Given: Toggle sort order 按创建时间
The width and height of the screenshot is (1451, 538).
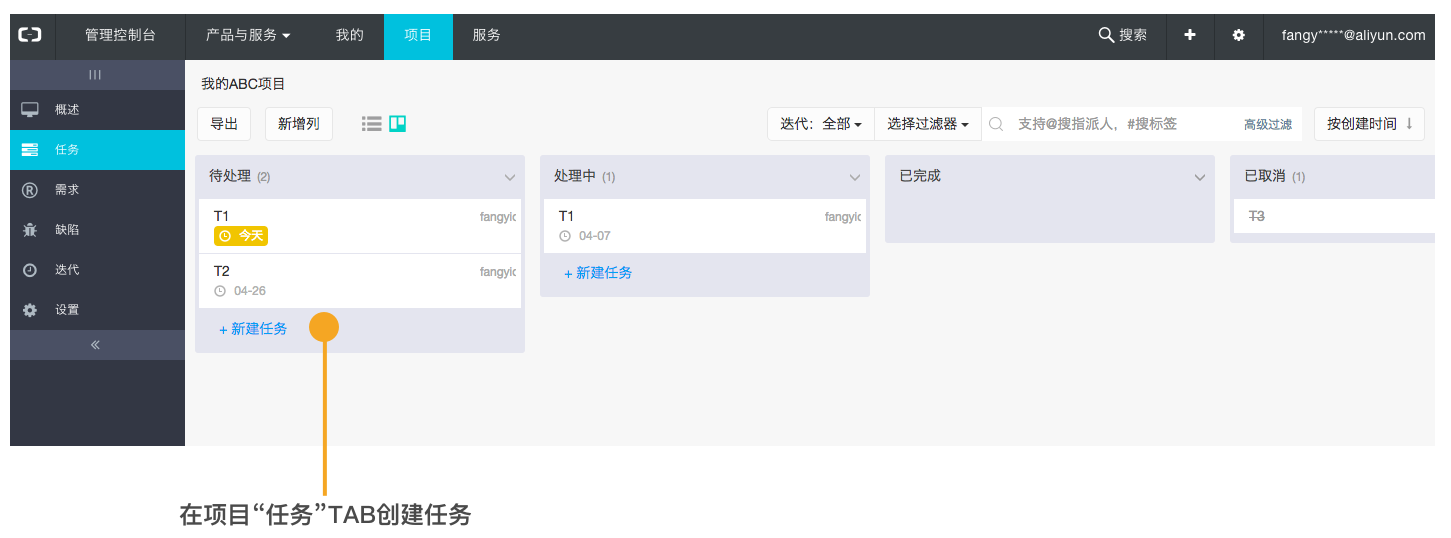Looking at the screenshot, I should pyautogui.click(x=1369, y=124).
